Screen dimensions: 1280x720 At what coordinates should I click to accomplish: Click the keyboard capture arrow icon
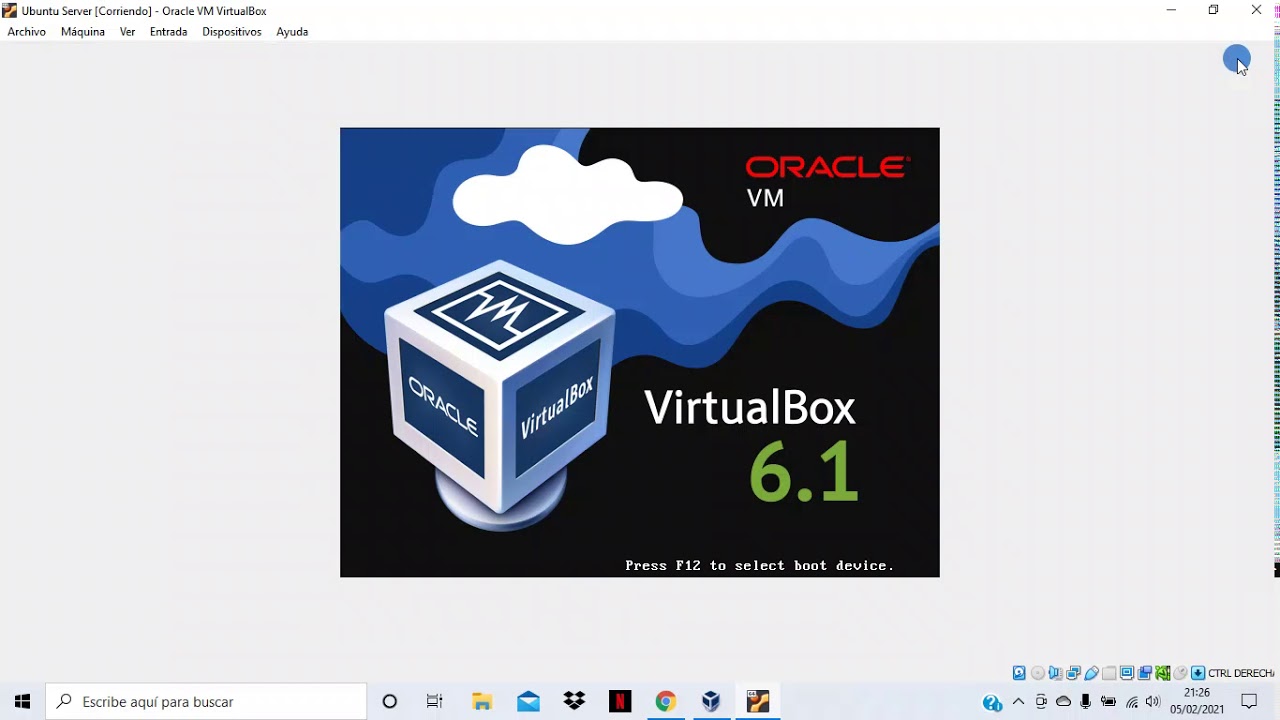pos(1198,673)
